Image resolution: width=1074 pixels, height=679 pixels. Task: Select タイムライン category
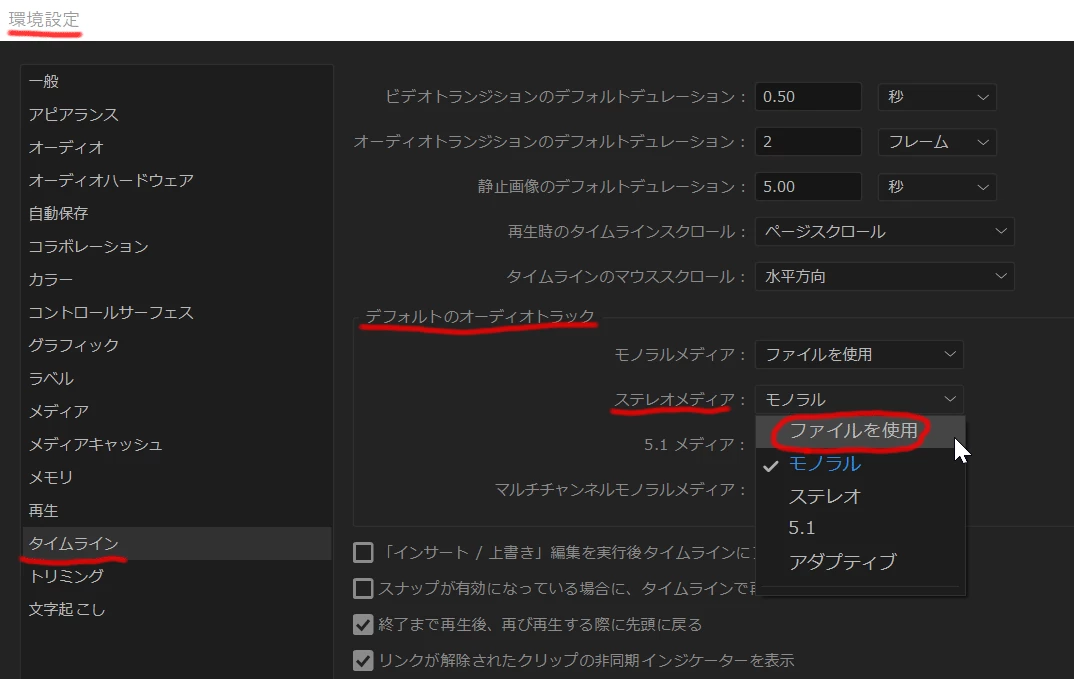point(177,543)
